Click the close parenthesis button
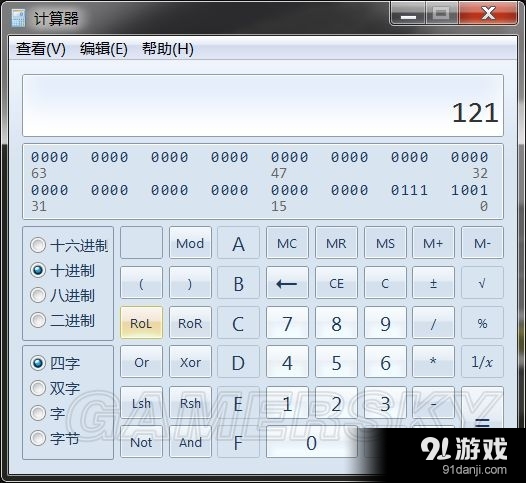The image size is (526, 483). 190,283
